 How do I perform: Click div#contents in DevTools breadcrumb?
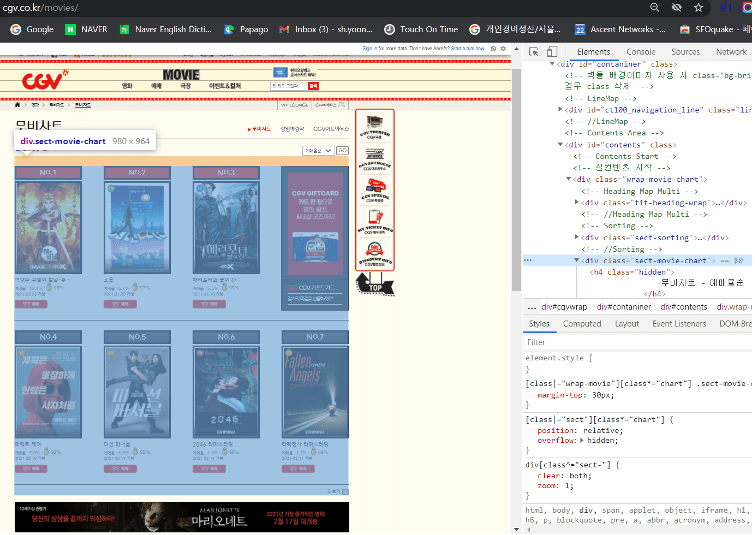pos(684,307)
